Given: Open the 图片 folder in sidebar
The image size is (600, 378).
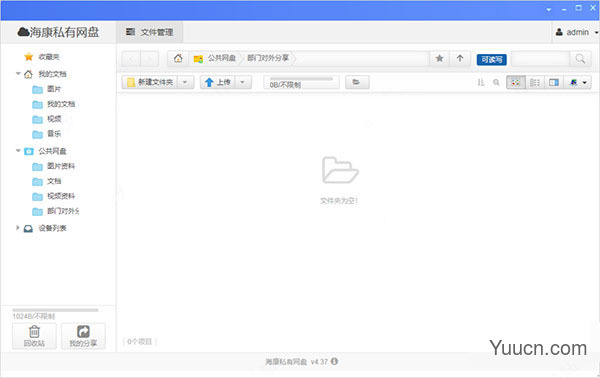Looking at the screenshot, I should coord(54,89).
